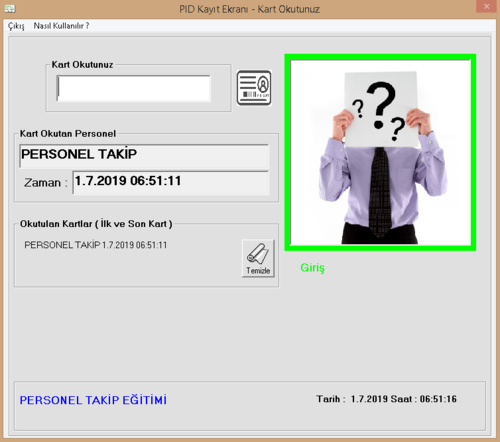The width and height of the screenshot is (500, 442).
Task: Click the Kart Okutan Personel group label
Action: pos(68,134)
